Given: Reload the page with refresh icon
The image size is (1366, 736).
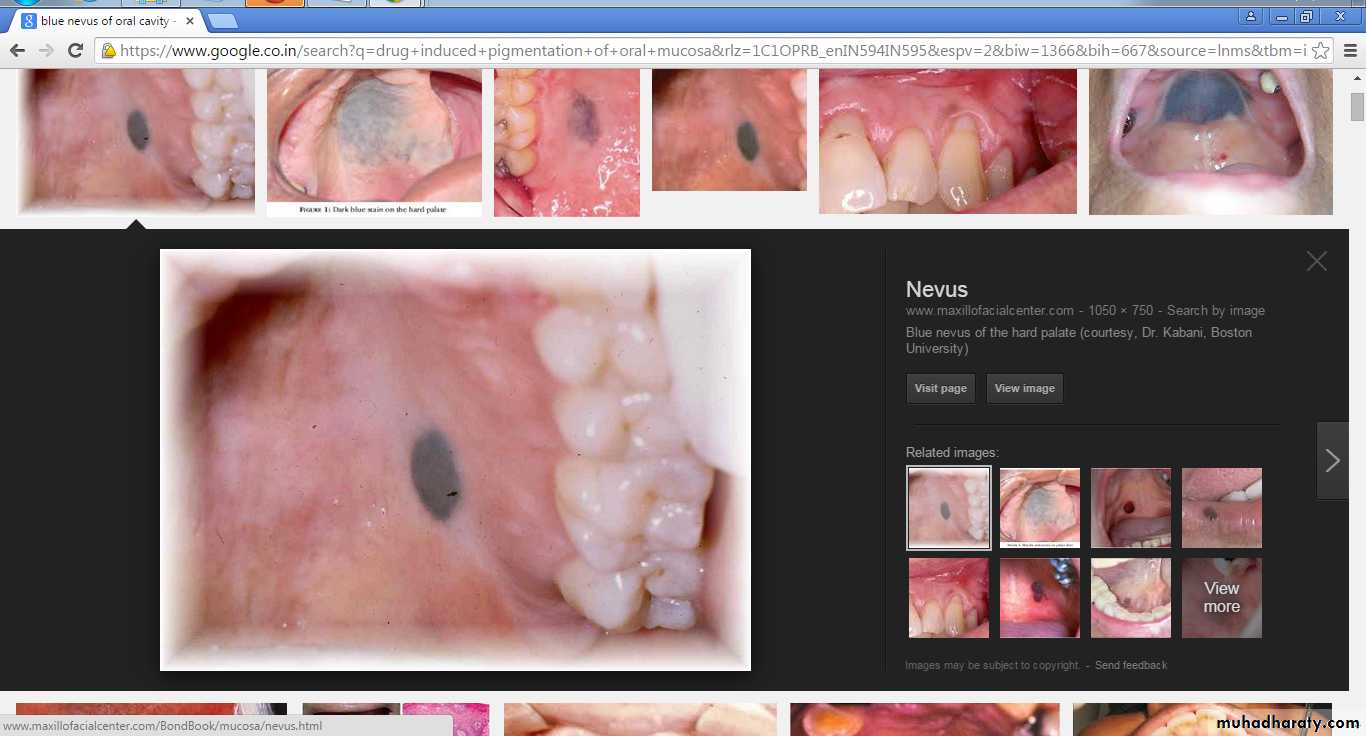Looking at the screenshot, I should coord(75,50).
